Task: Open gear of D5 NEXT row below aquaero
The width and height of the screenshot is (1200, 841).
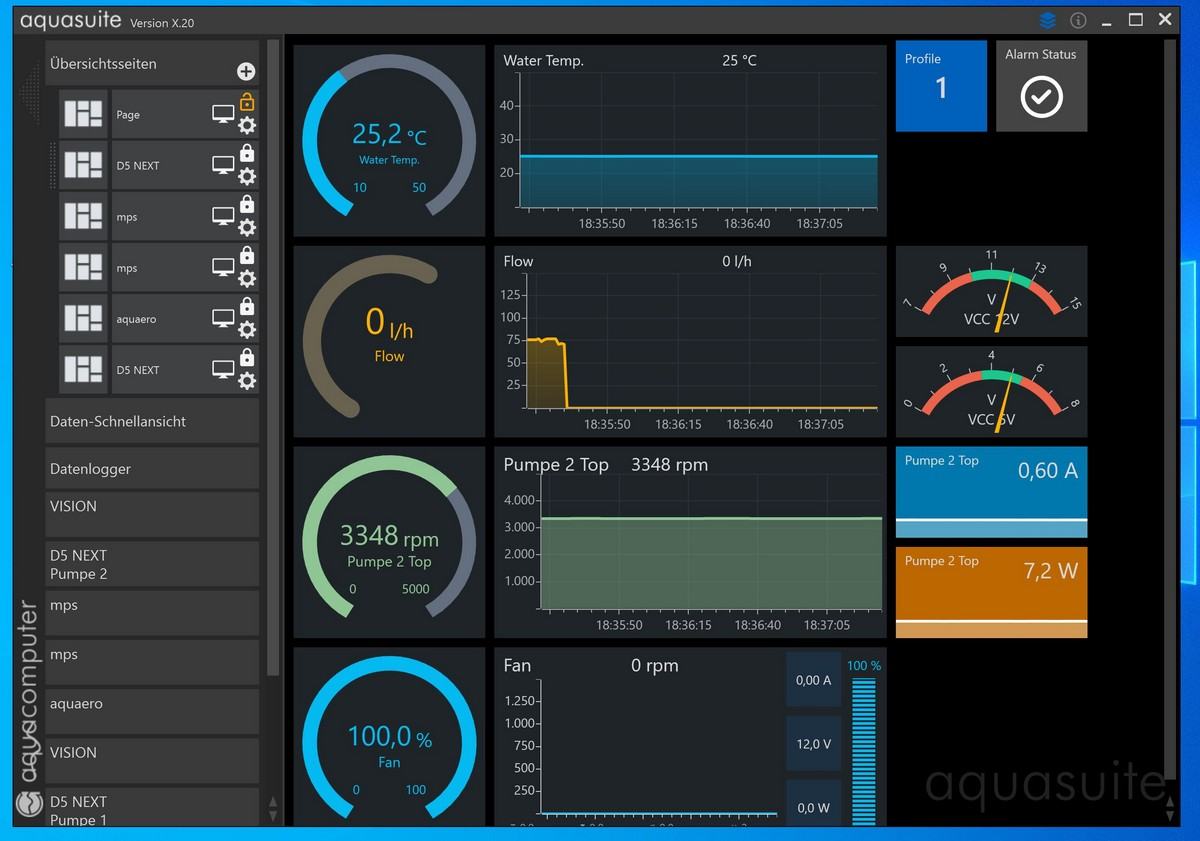Action: 247,381
